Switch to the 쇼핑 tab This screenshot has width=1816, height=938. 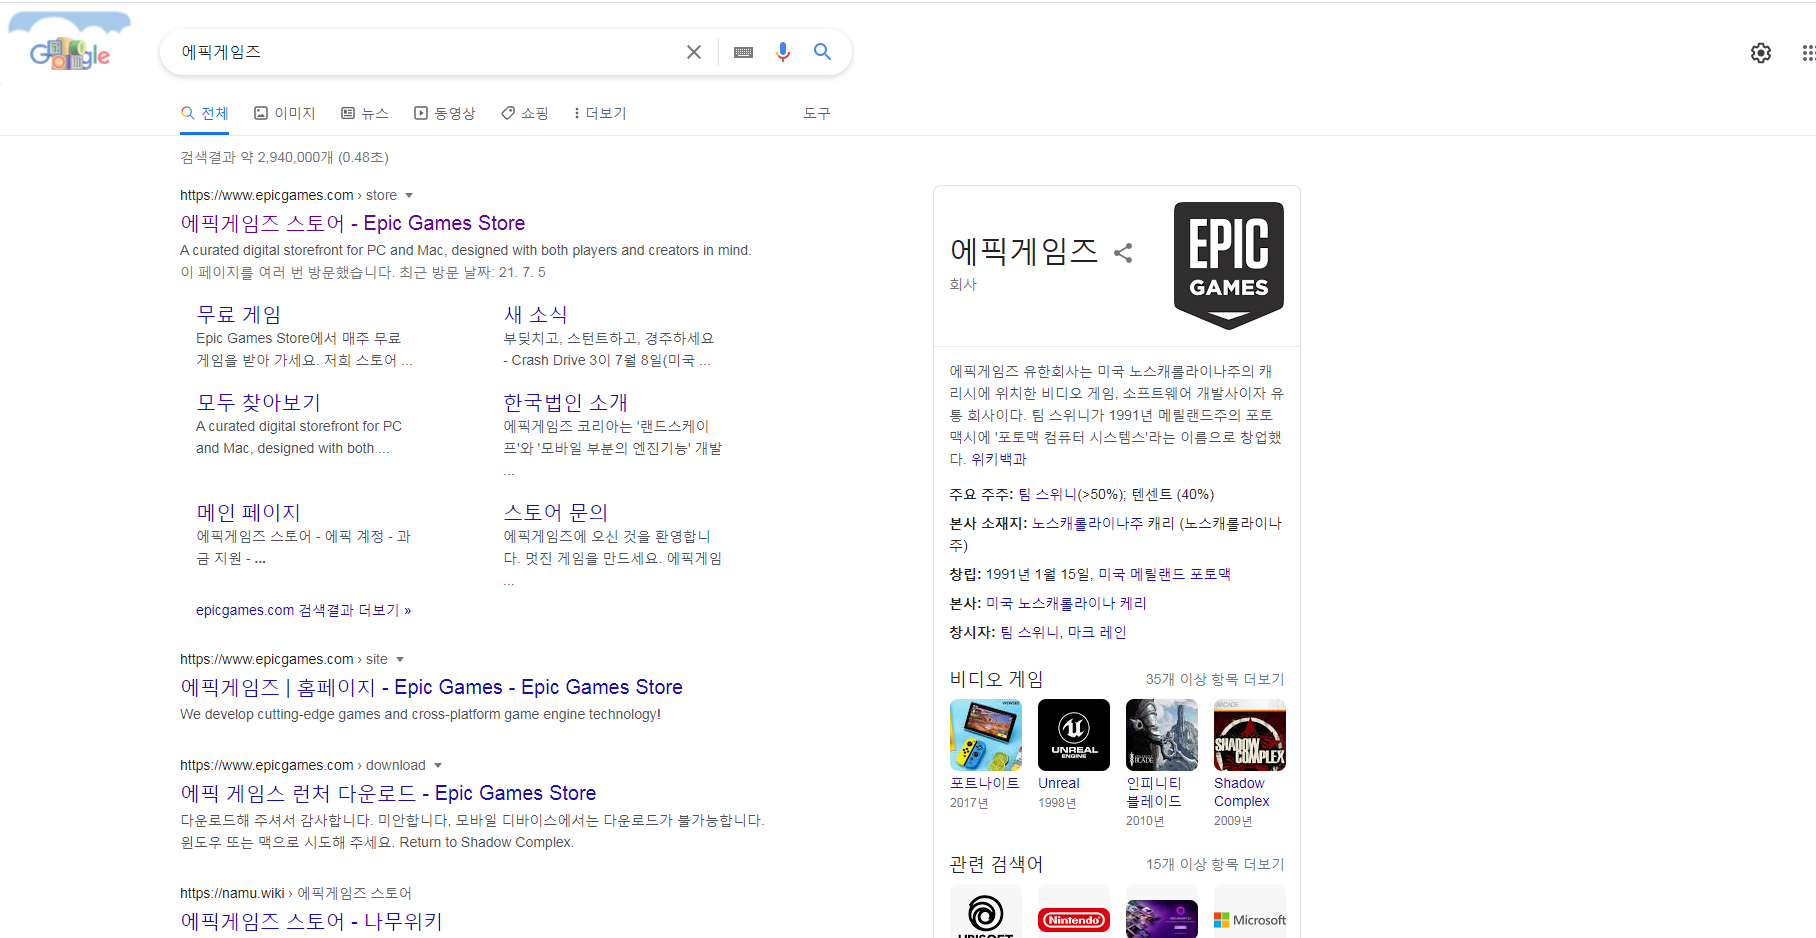click(525, 113)
